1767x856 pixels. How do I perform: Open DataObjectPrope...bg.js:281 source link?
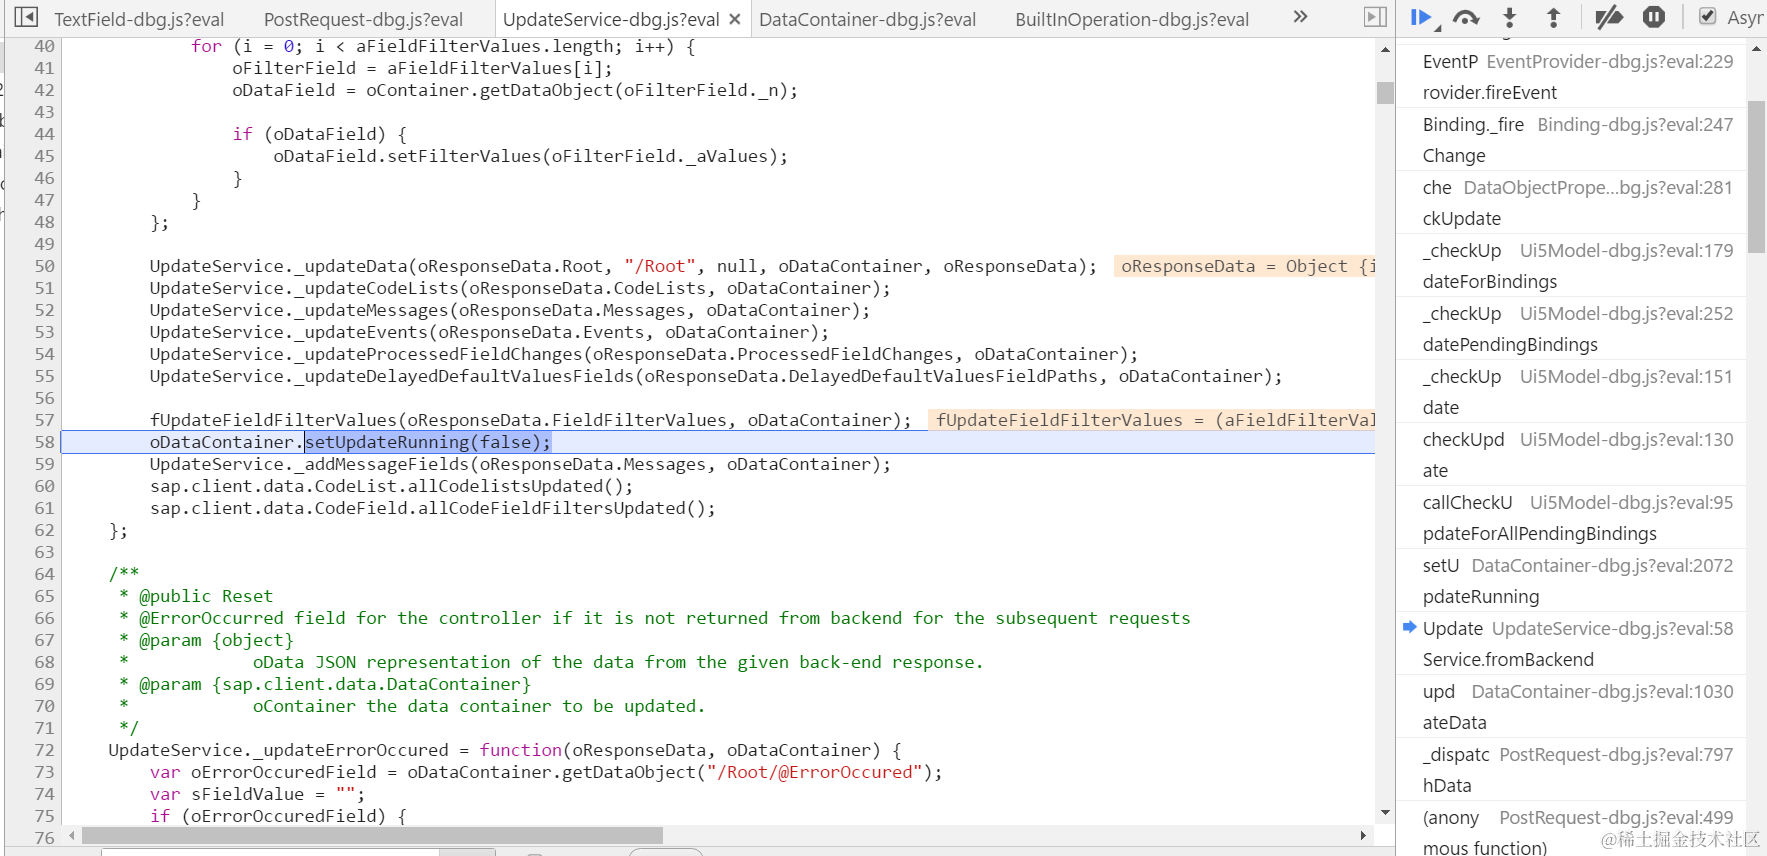pyautogui.click(x=1598, y=188)
